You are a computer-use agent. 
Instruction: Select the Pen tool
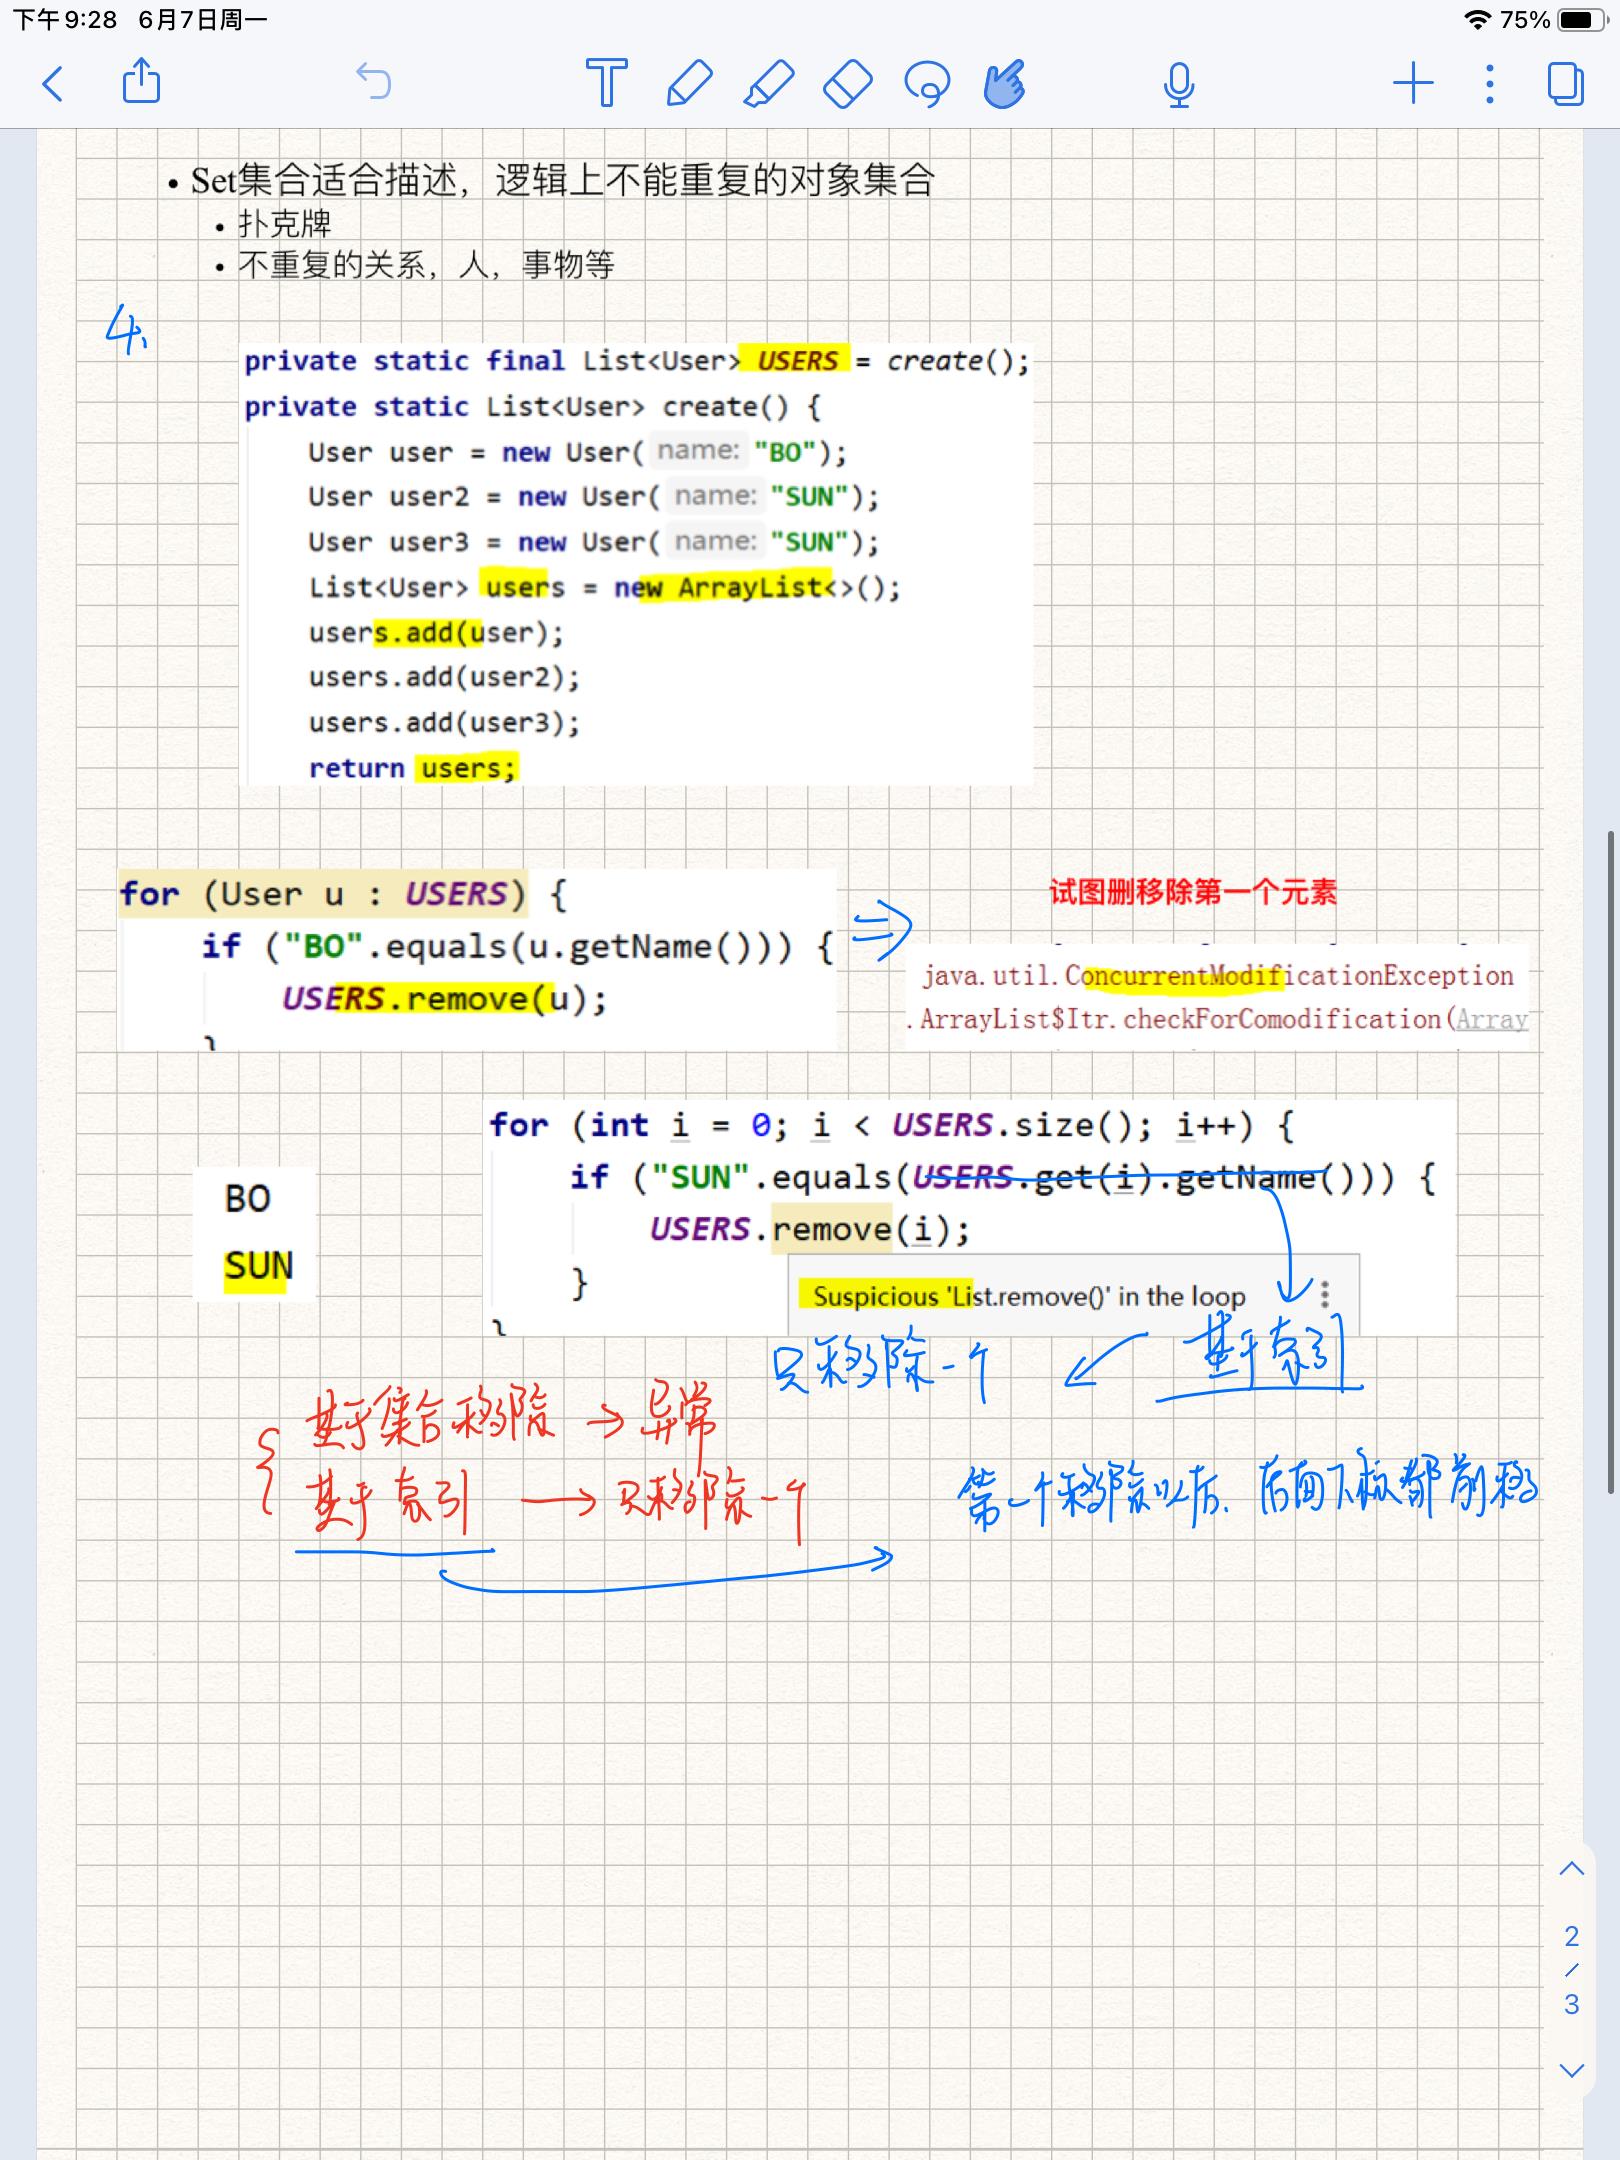(x=689, y=83)
